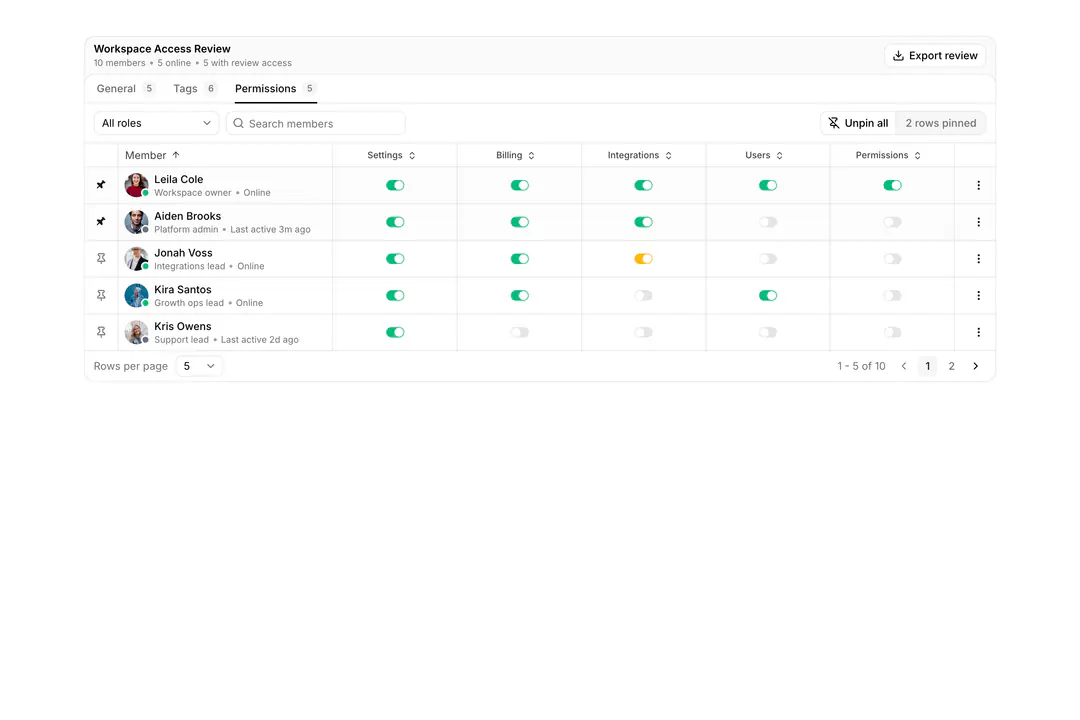Click the Unpin all button

click(x=858, y=123)
